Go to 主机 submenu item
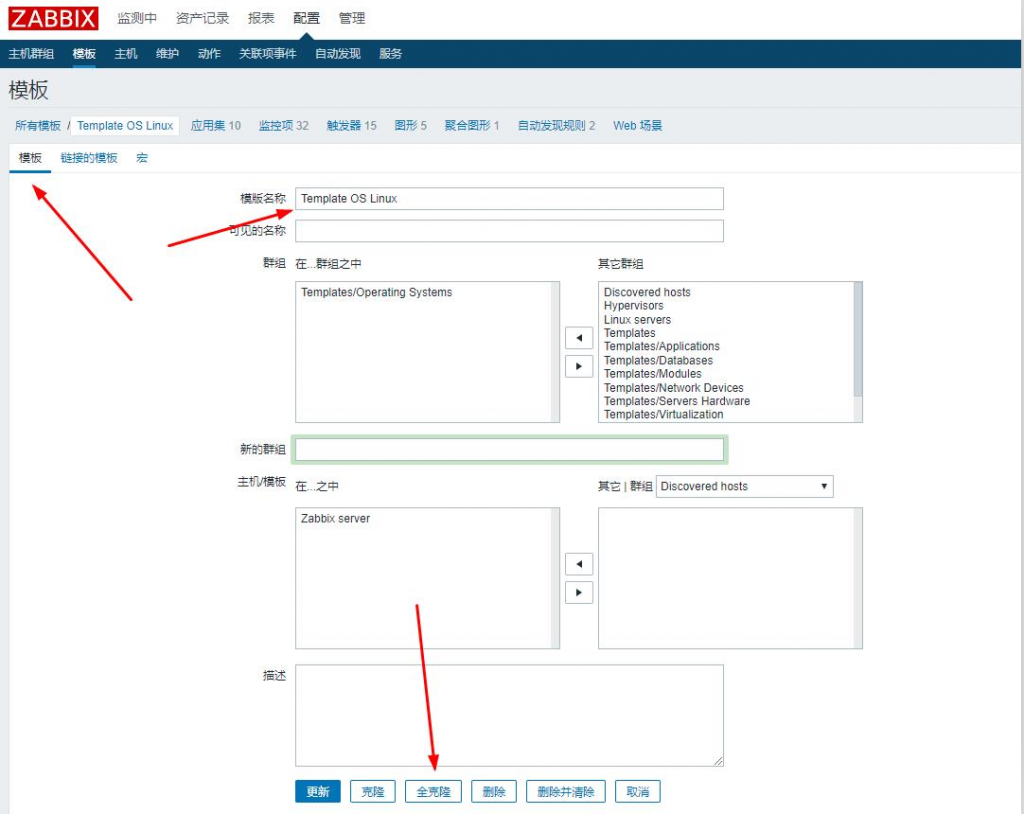1024x814 pixels. 126,54
